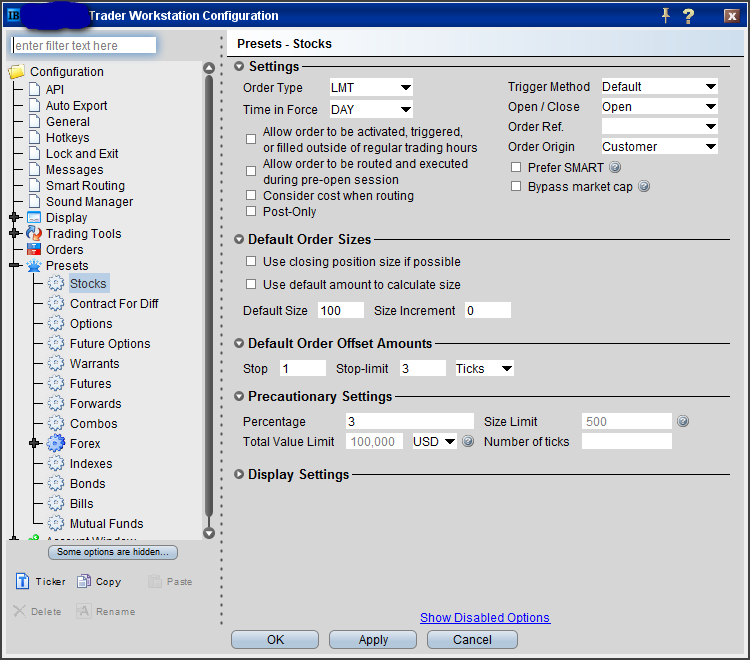Open Smart Routing configuration page

[85, 186]
